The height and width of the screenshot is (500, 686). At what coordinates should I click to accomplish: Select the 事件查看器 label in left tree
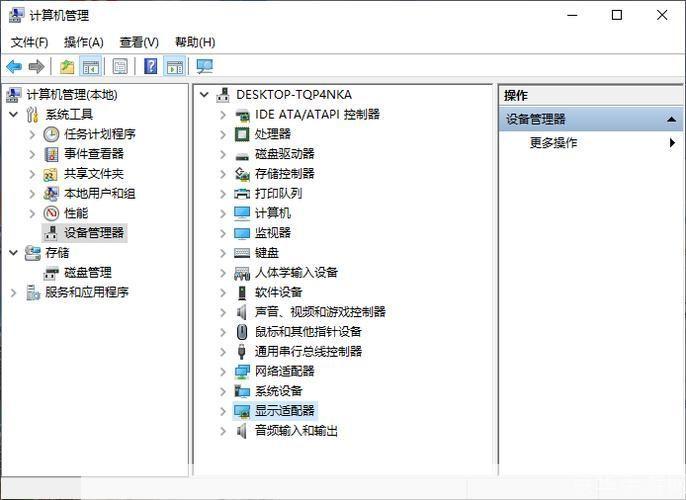94,154
